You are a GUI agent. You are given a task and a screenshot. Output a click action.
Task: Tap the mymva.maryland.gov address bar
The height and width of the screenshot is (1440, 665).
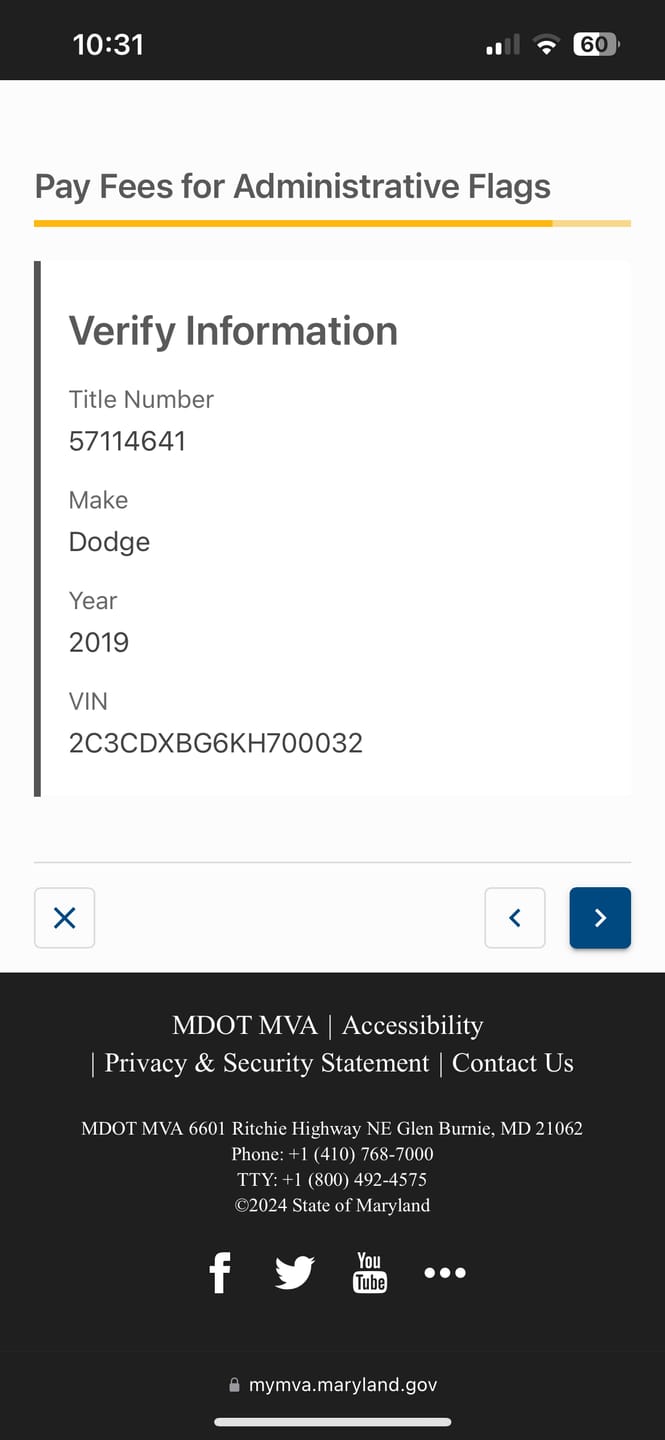[x=333, y=1385]
